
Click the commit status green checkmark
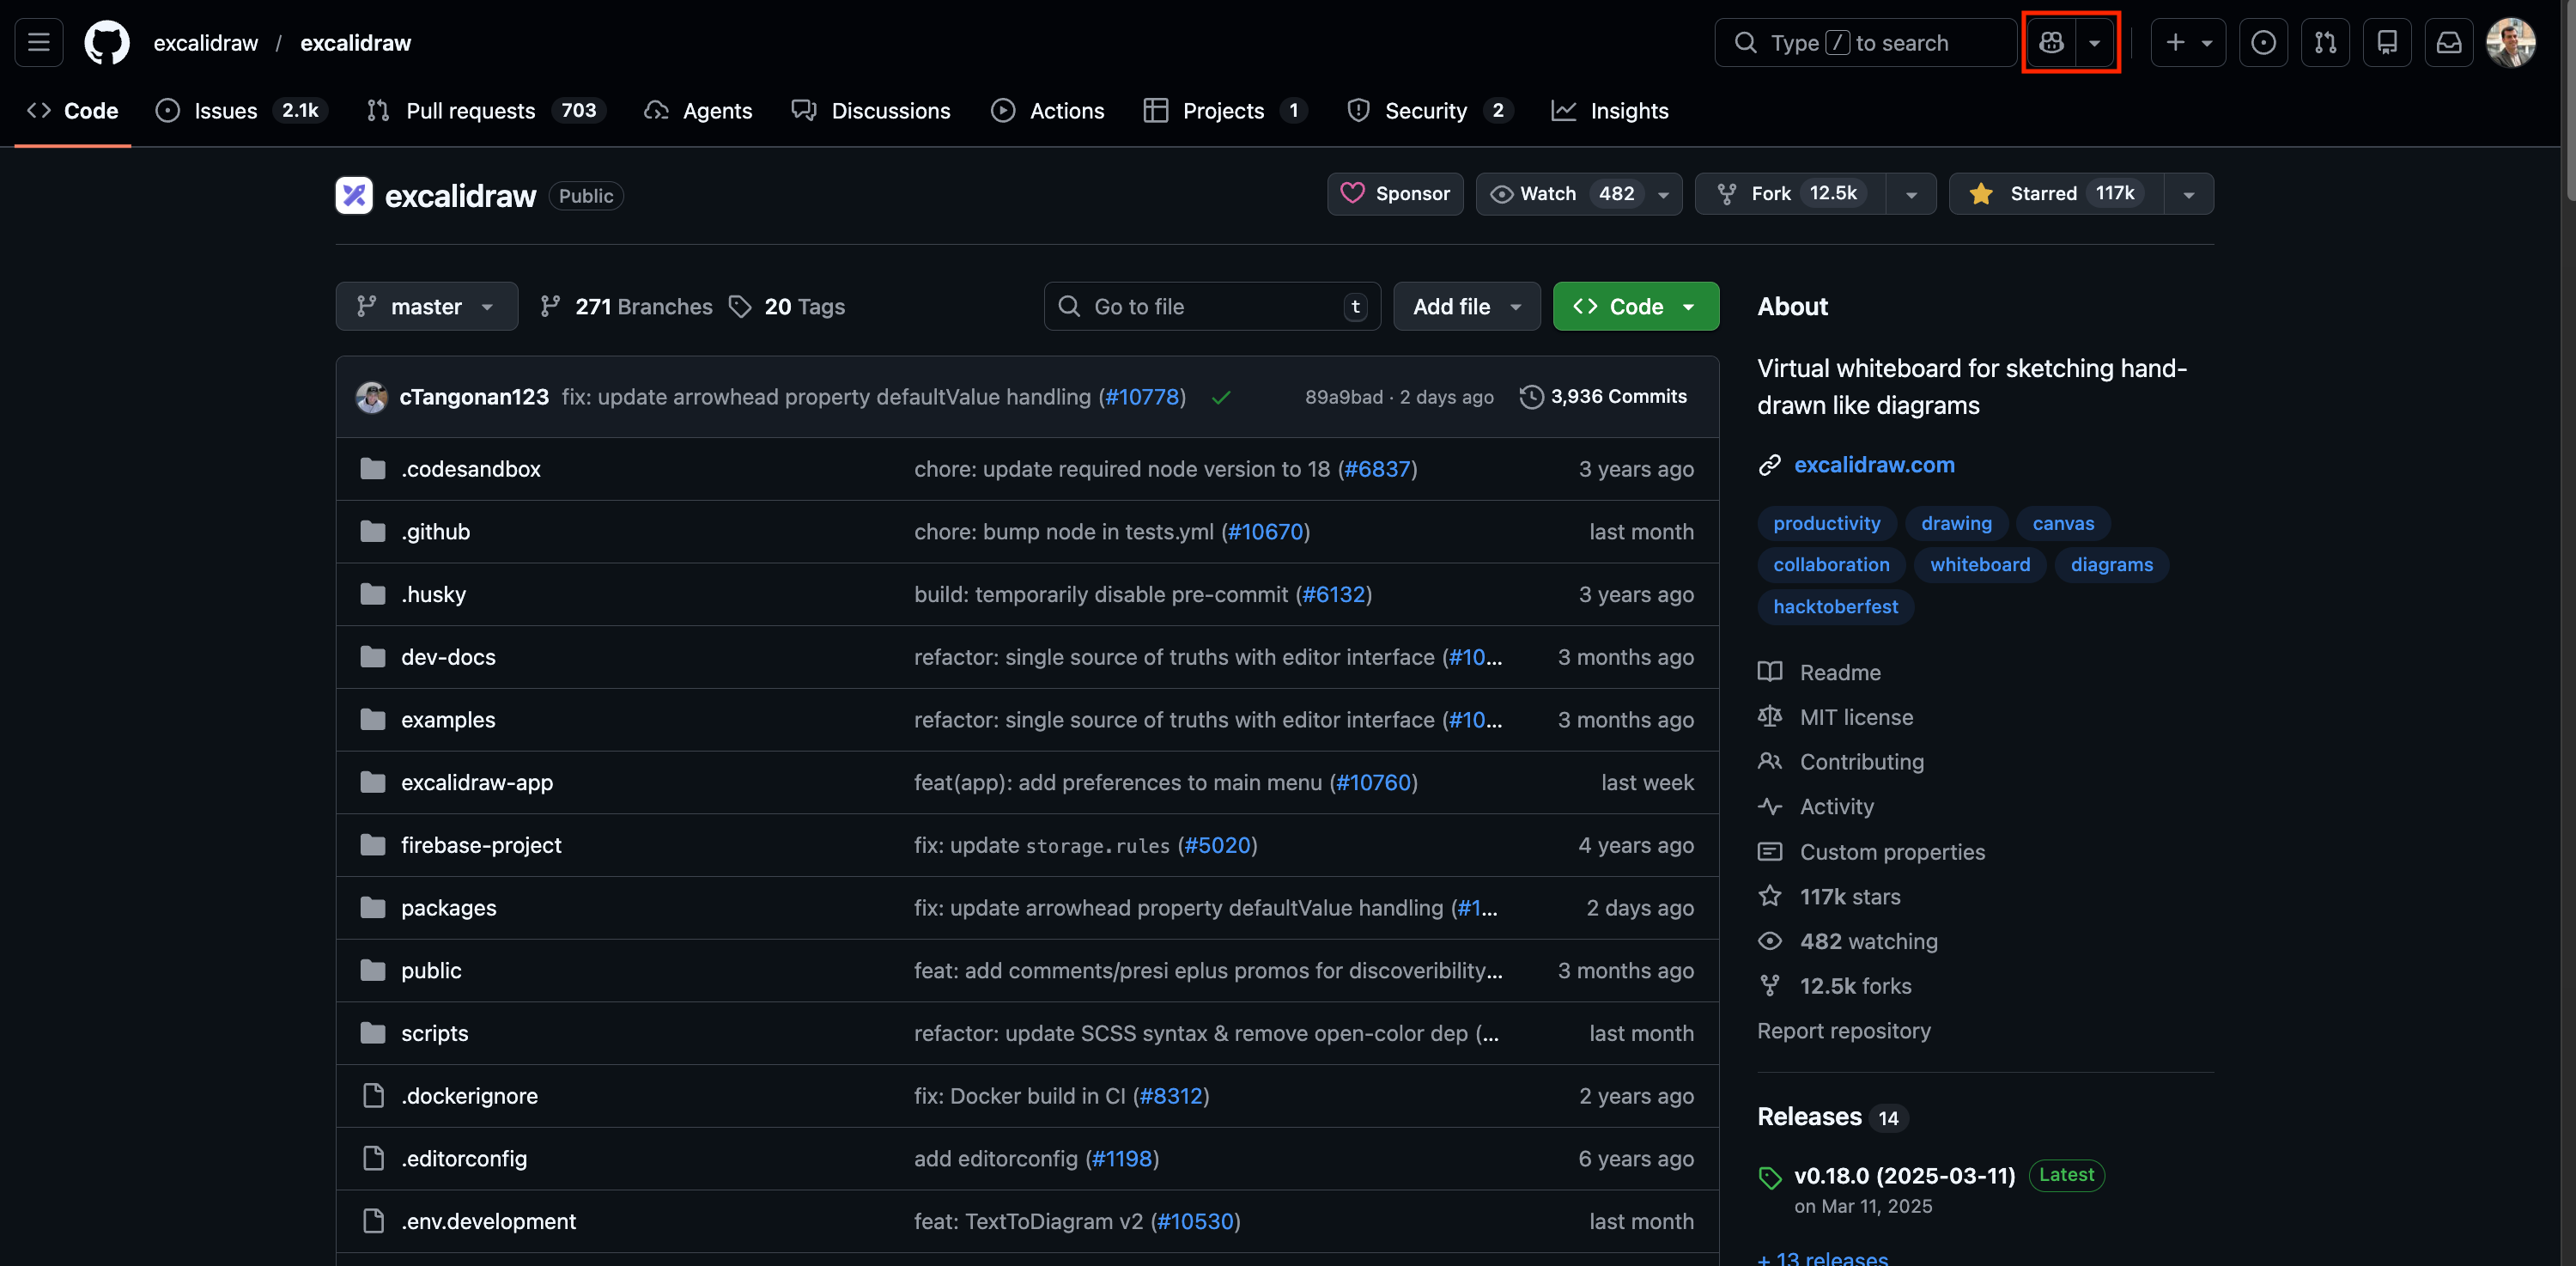coord(1220,398)
